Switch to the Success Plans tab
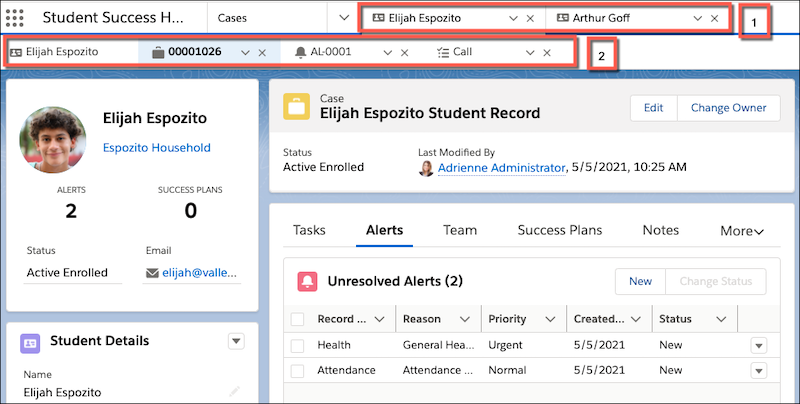The height and width of the screenshot is (404, 800). coord(560,230)
